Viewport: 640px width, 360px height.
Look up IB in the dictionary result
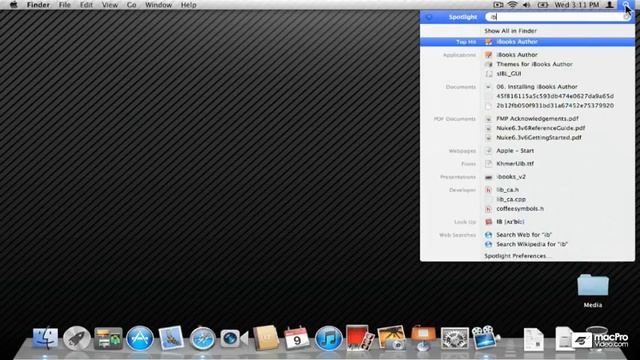point(527,222)
